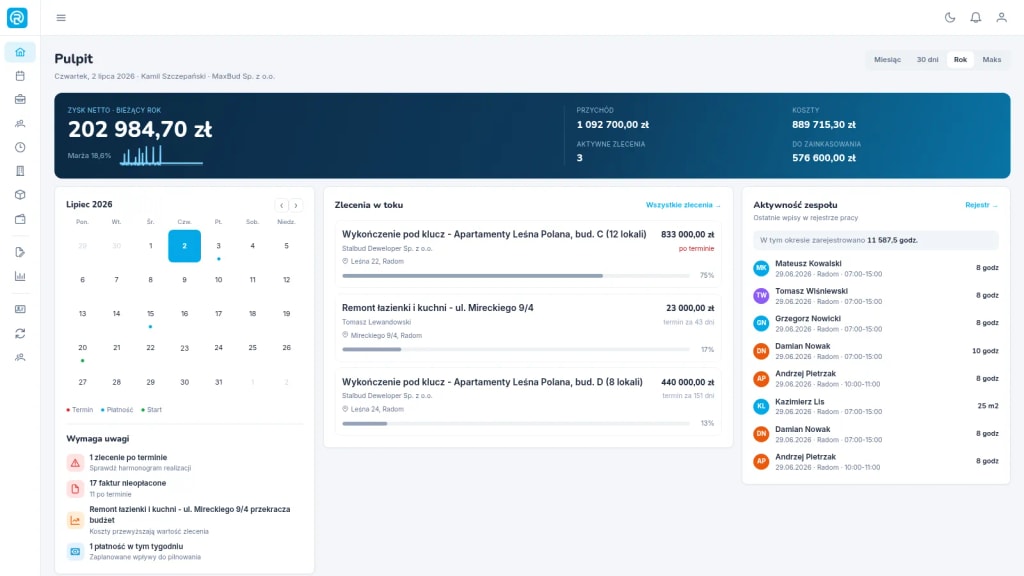Open Leśna Polana bud. C order
The image size is (1024, 576).
point(528,254)
